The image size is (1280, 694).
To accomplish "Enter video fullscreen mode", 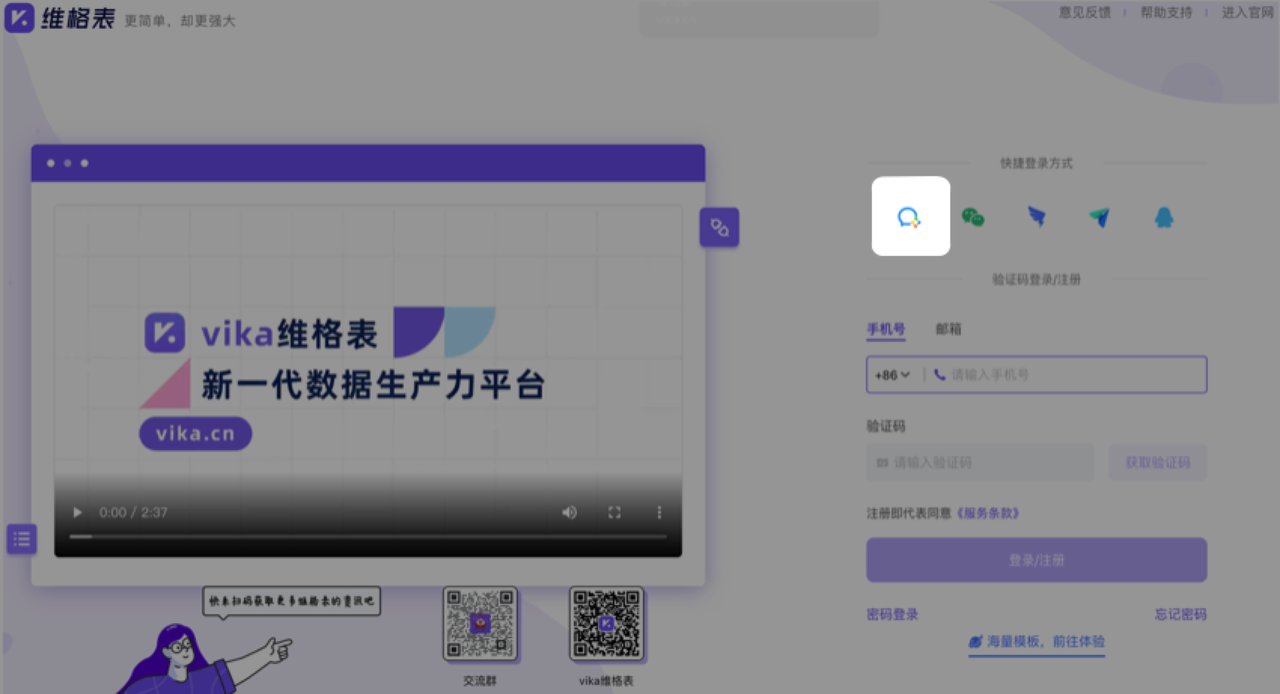I will (614, 512).
